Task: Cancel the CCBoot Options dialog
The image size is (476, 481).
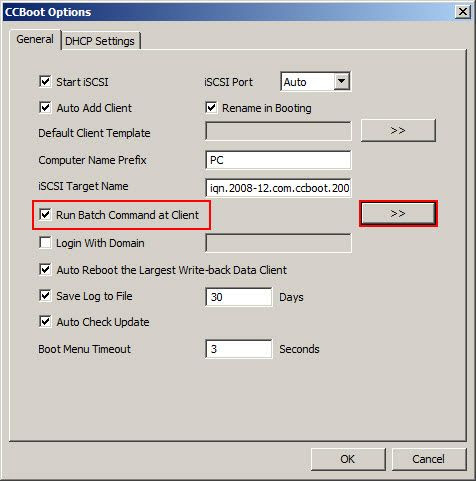Action: click(428, 459)
